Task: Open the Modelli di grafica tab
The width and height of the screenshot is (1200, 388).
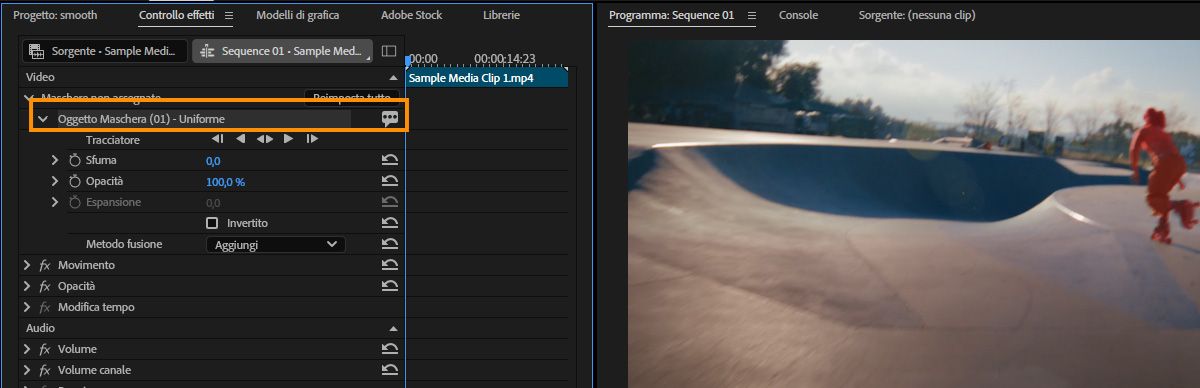Action: coord(297,15)
